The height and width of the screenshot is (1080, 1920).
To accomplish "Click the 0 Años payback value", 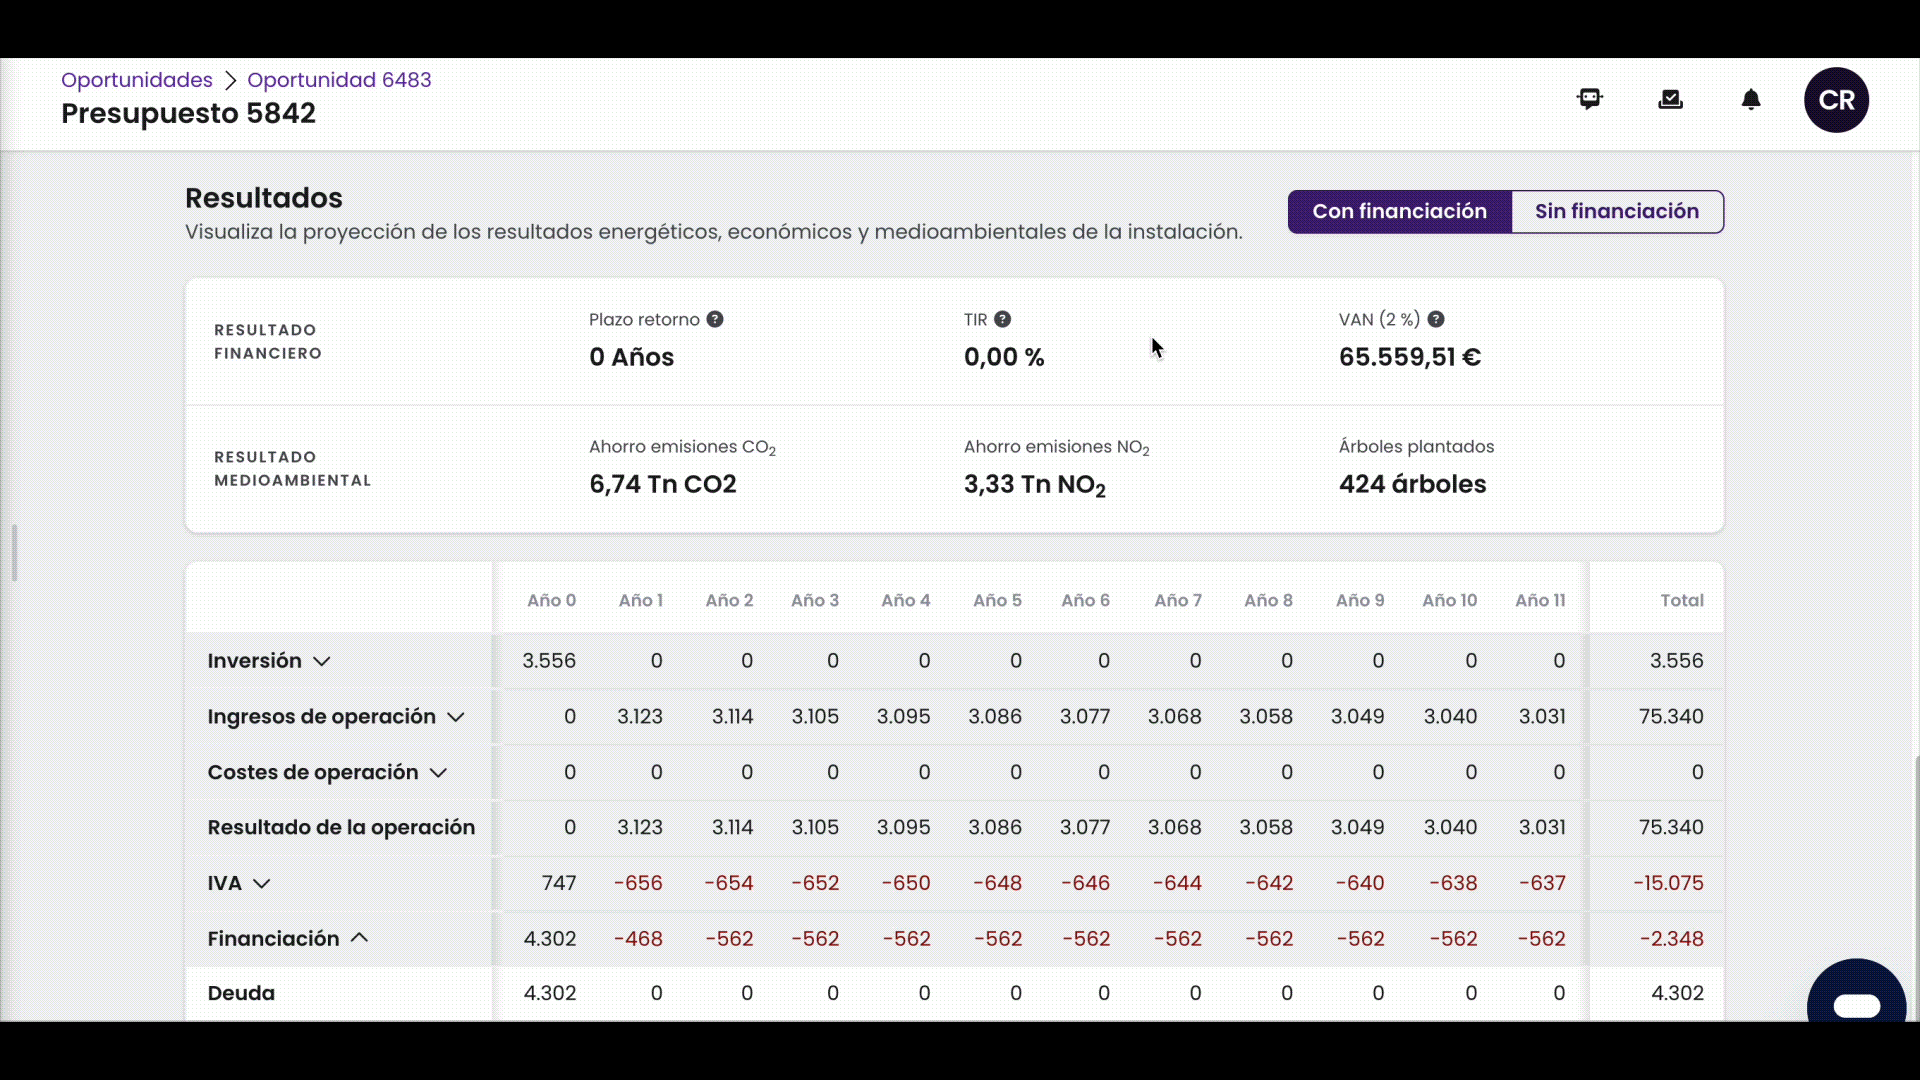I will (631, 357).
